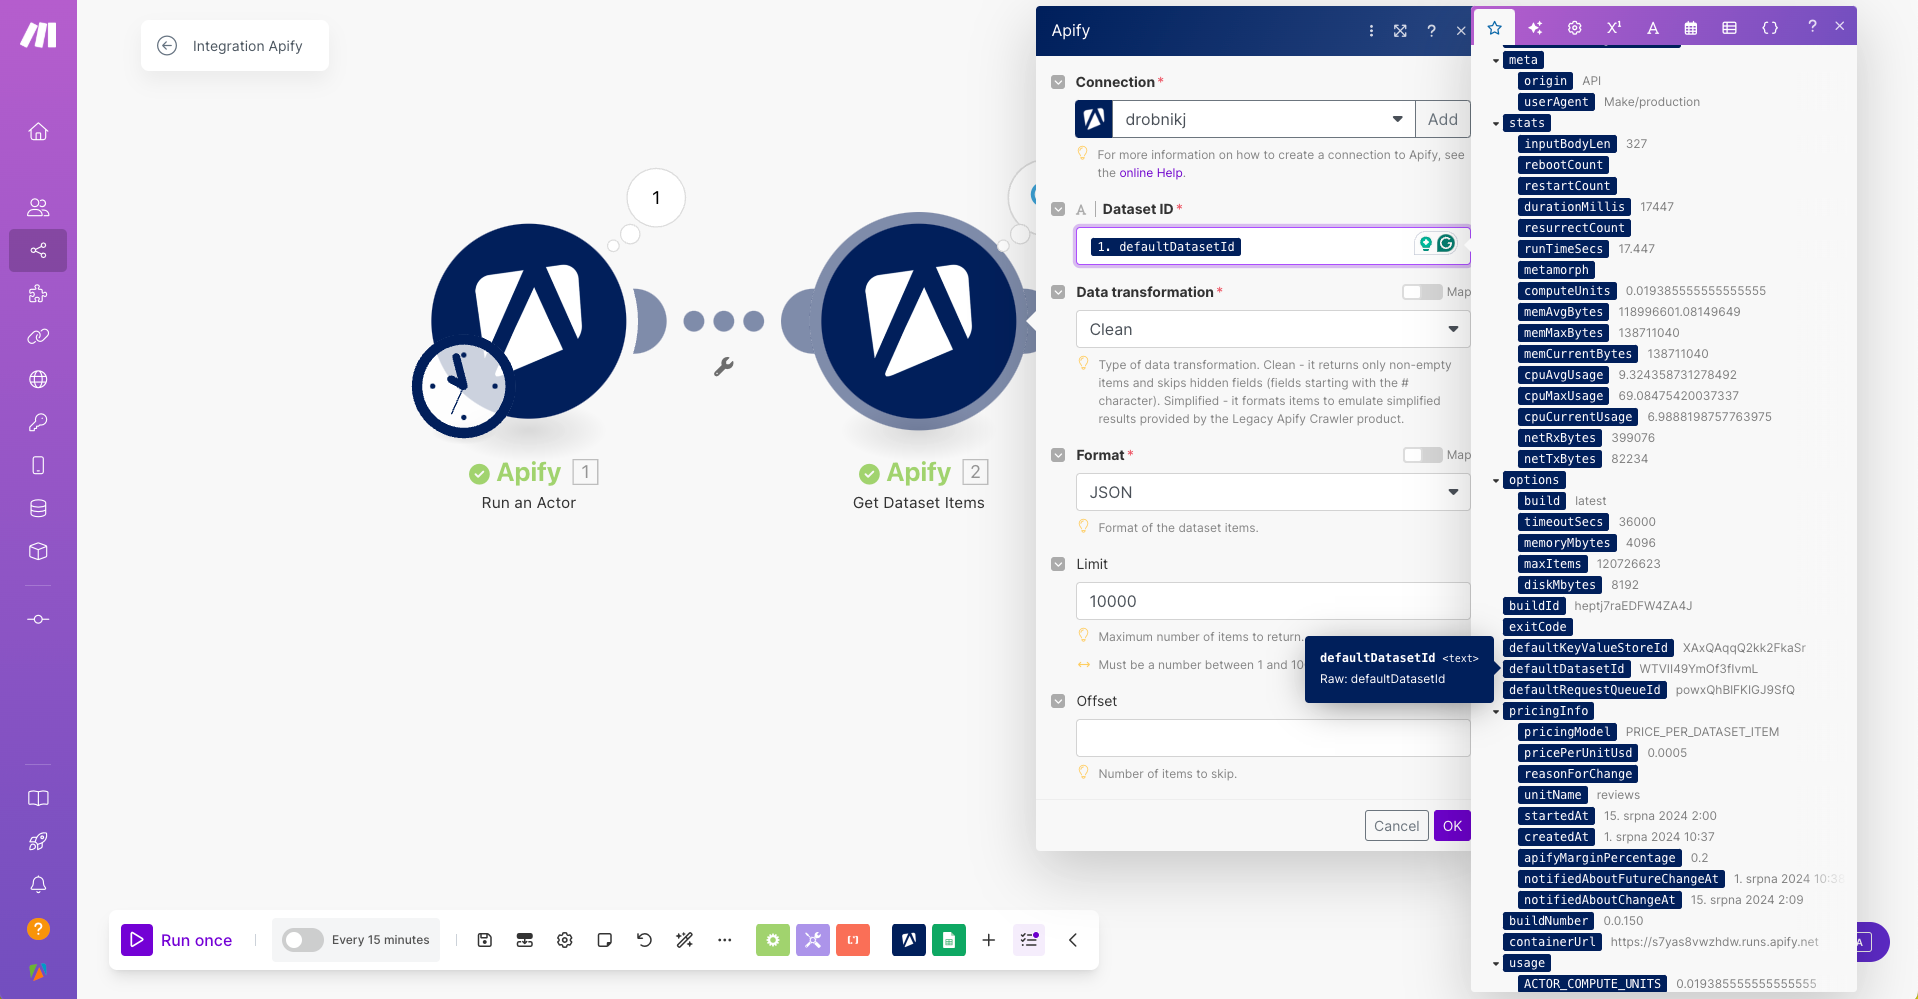Screen dimensions: 1918x999
Task: Open the Format JSON dropdown
Action: tap(1272, 492)
